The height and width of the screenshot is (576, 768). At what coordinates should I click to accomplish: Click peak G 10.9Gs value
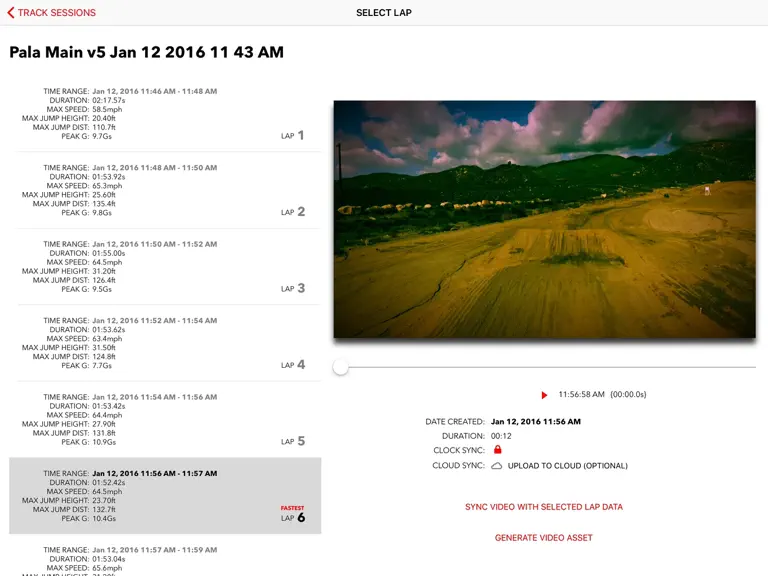(x=104, y=442)
